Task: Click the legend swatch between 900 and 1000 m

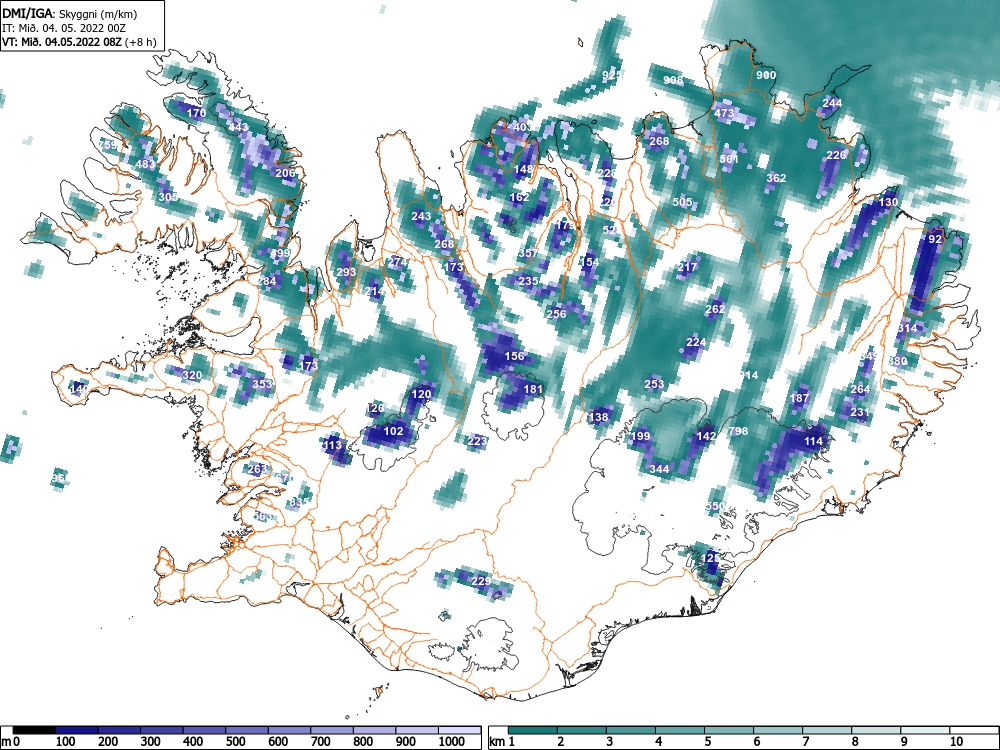Action: point(417,730)
